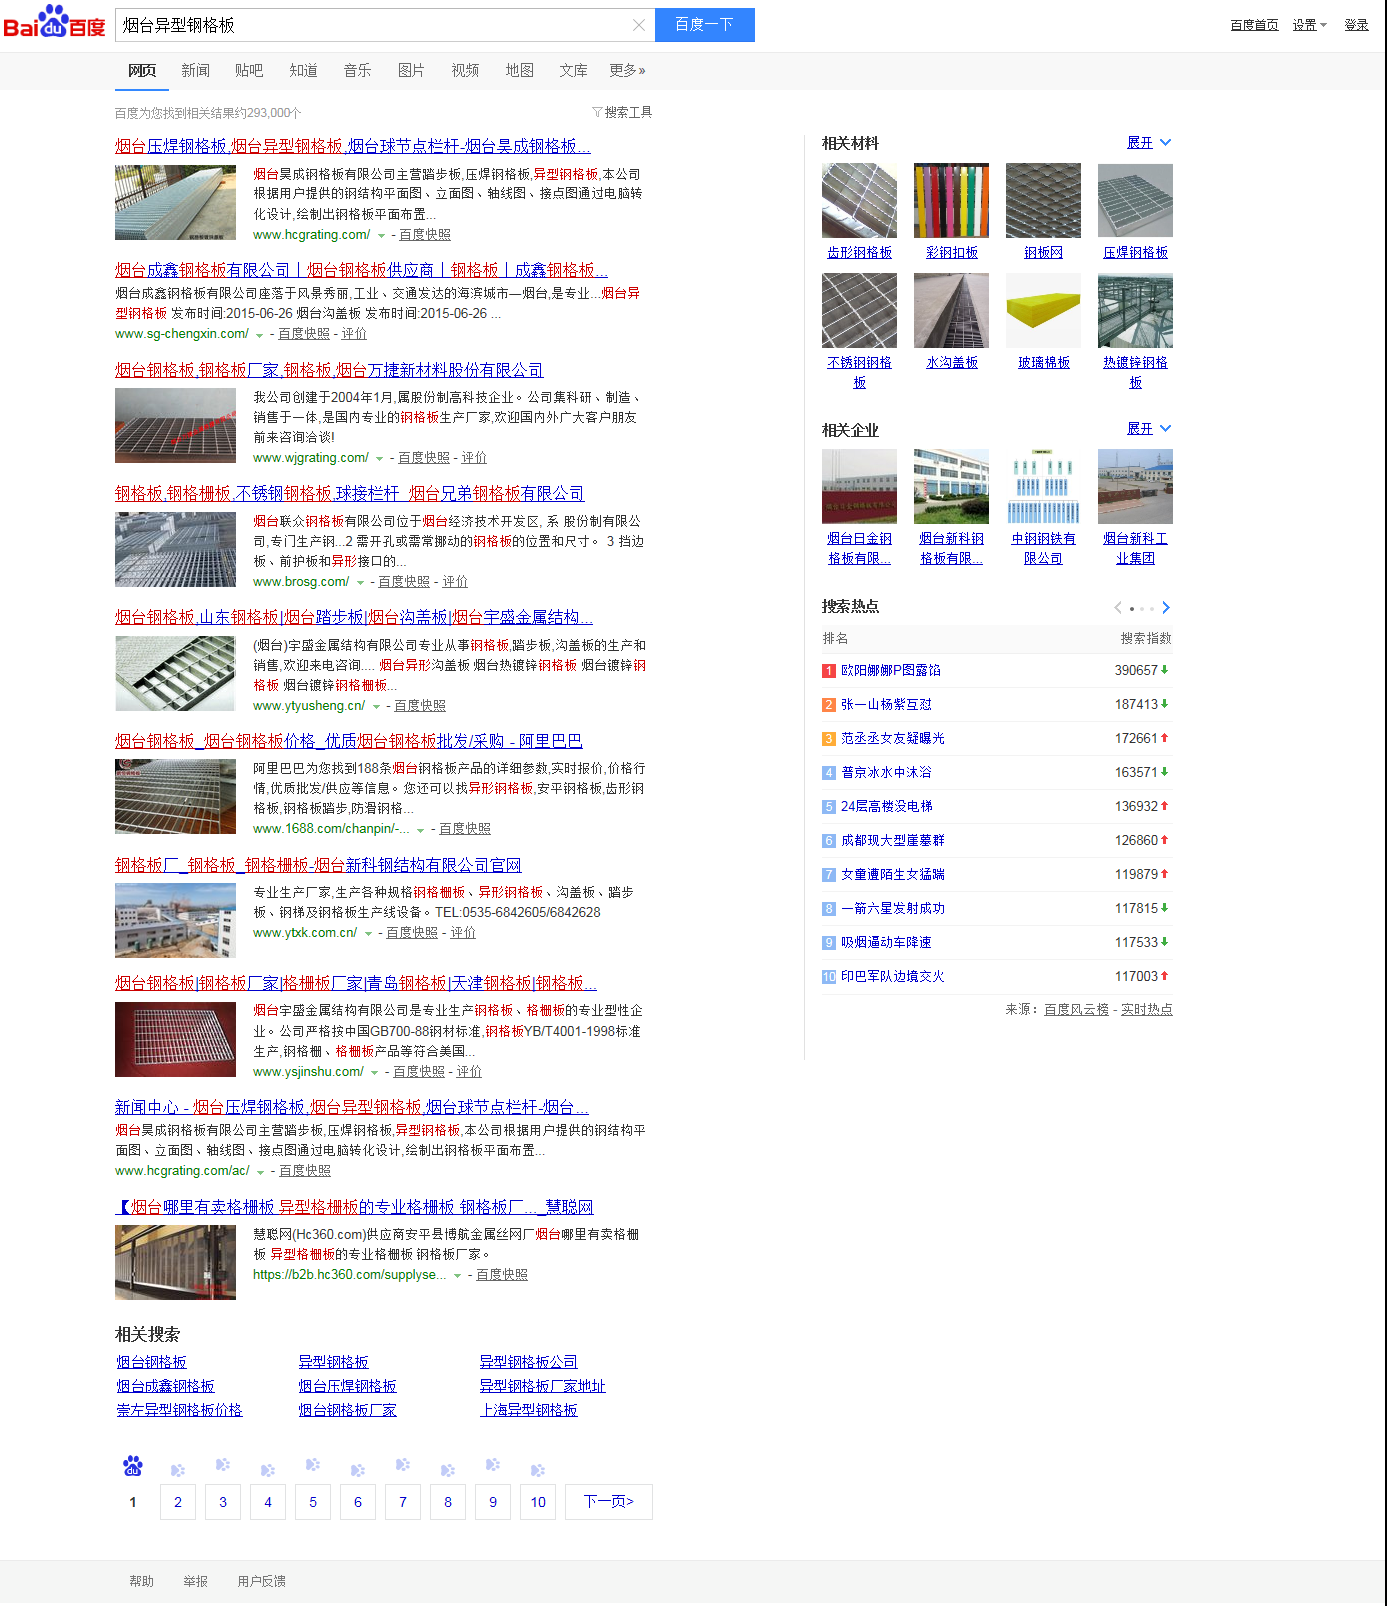Jump to results page 5
Screen dimensions: 1387x1606
click(313, 1502)
